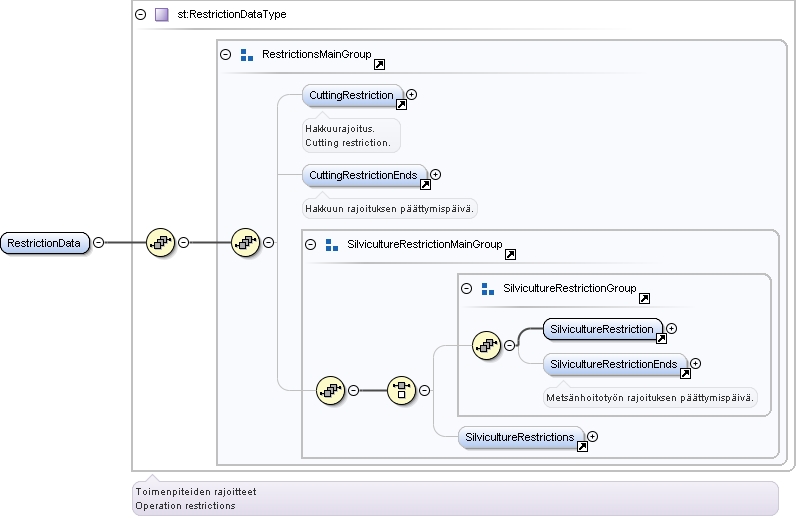Expand the CuttingRestrictionEnds element

[x=436, y=174]
